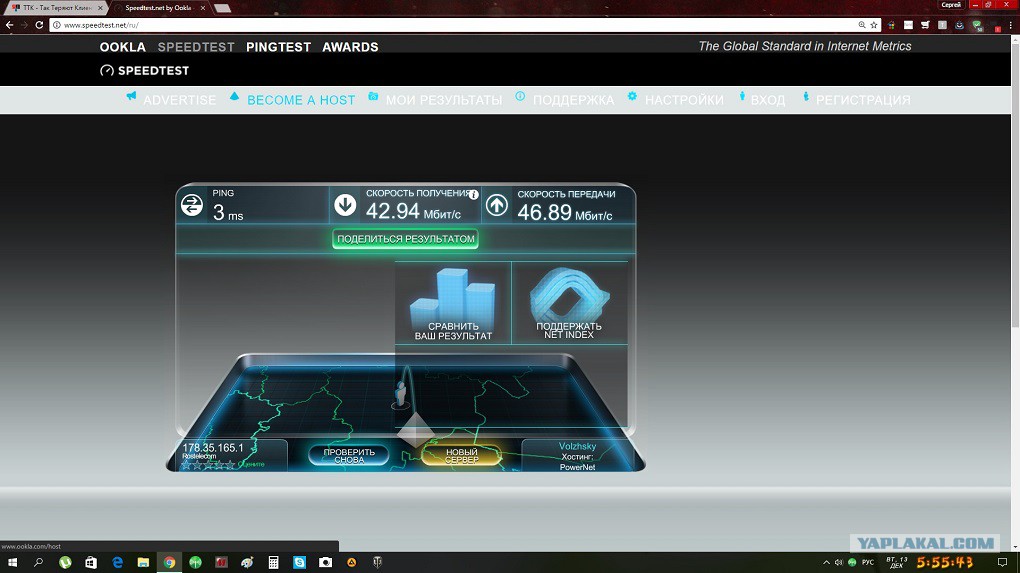The width and height of the screenshot is (1020, 573).
Task: Click ПОДДЕРЖАТЬ NET INDEX tile
Action: click(x=569, y=302)
